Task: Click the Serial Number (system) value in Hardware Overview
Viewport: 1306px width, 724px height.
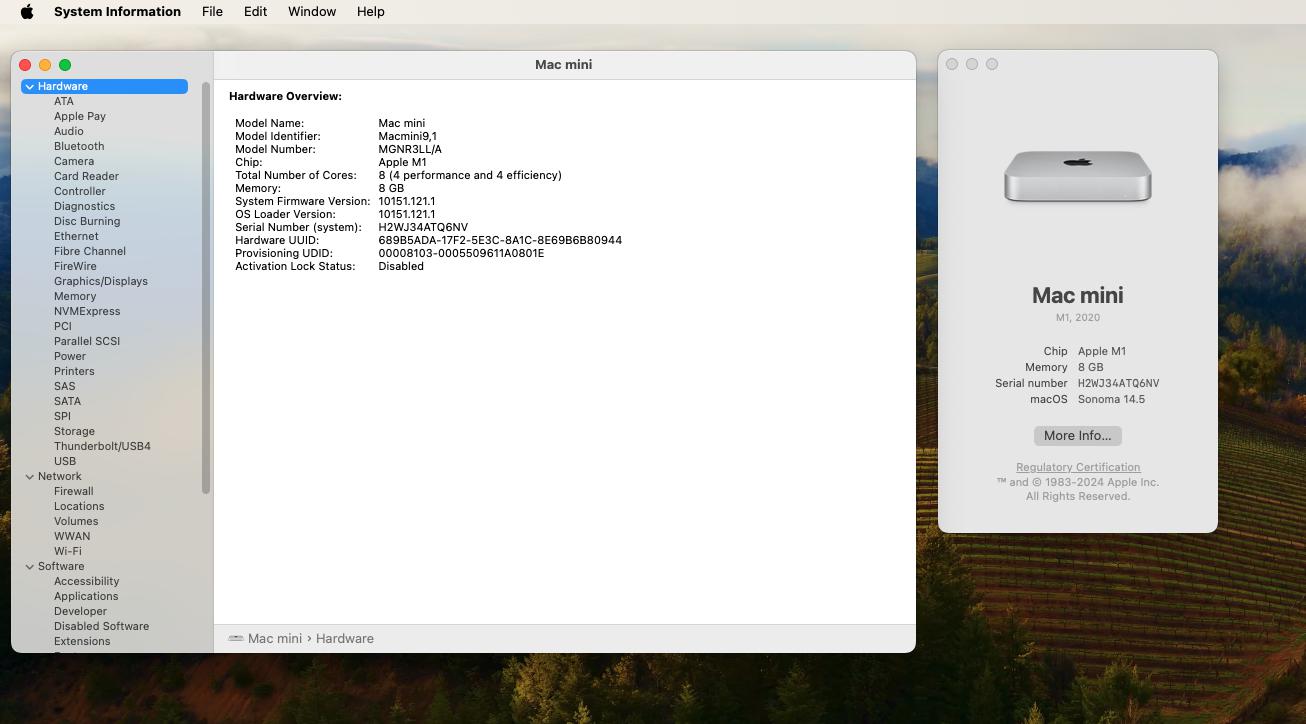Action: 423,227
